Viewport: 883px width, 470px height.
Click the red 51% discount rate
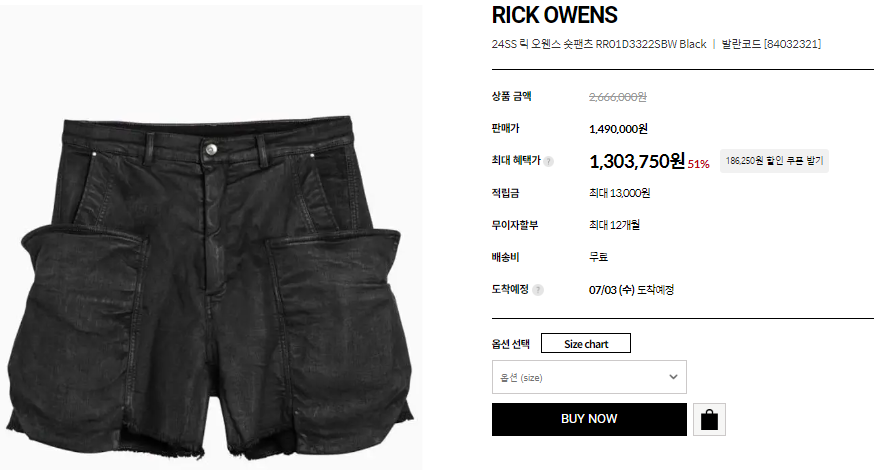click(x=698, y=164)
